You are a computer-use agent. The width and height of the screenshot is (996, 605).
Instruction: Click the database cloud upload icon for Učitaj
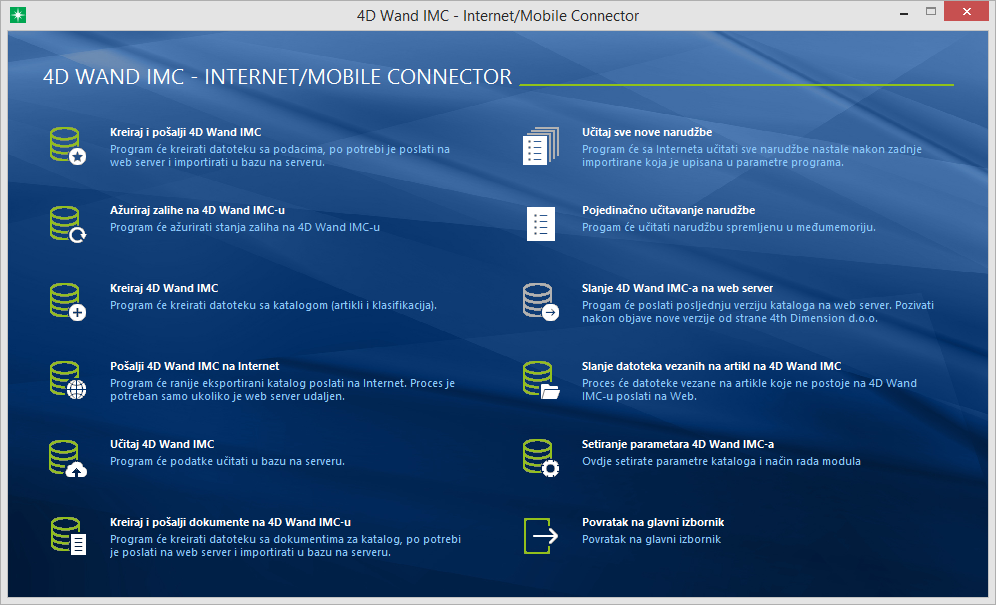68,458
